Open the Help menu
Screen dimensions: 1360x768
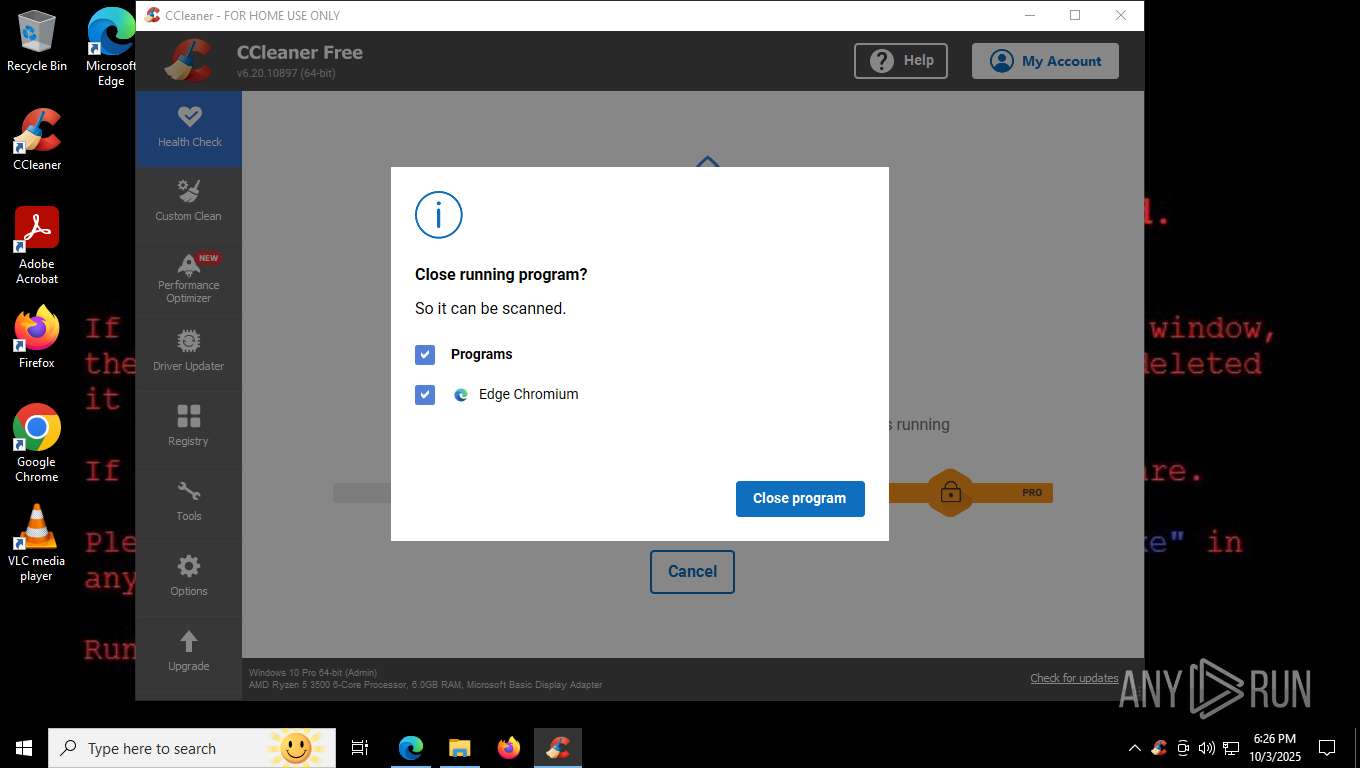[x=901, y=61]
